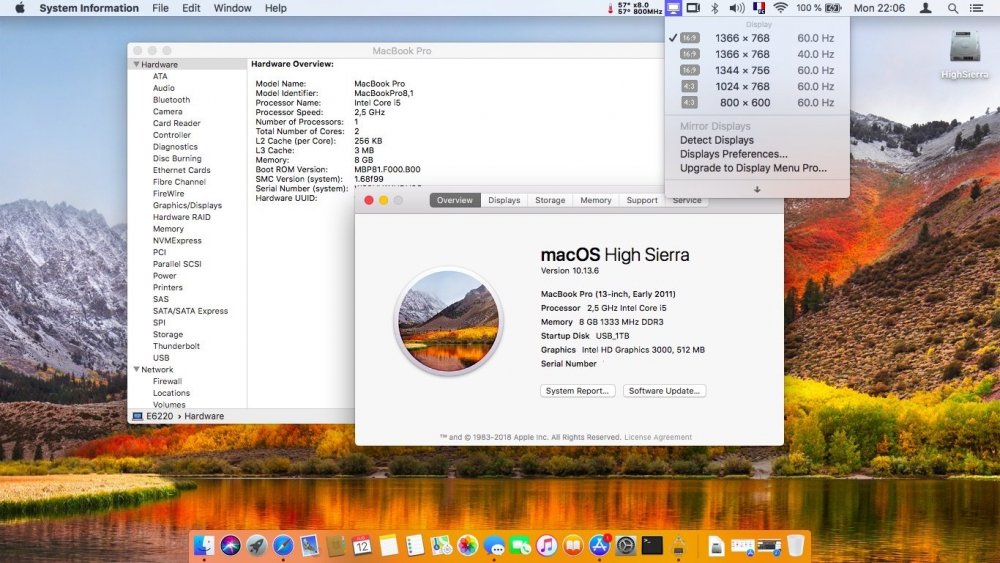Click the Software Update… button
The height and width of the screenshot is (563, 1000).
664,391
